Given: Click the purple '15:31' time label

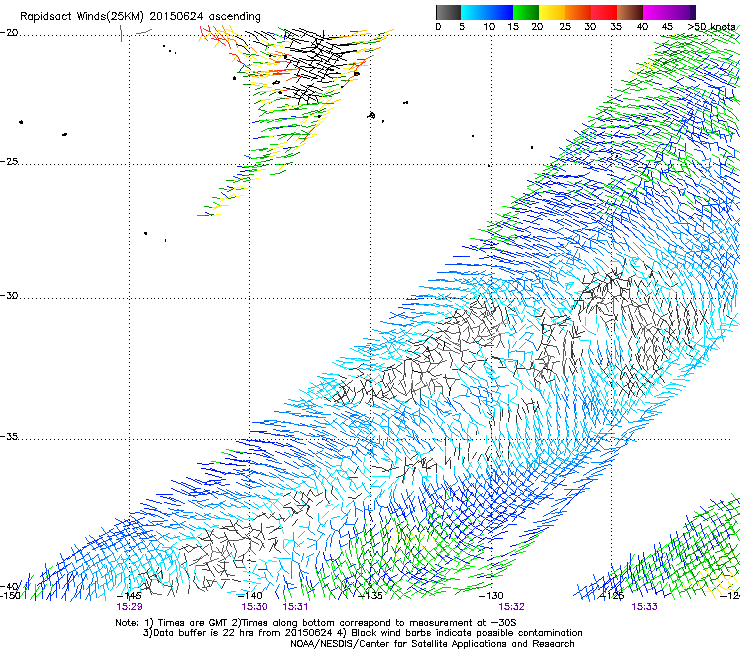Looking at the screenshot, I should (x=295, y=607).
